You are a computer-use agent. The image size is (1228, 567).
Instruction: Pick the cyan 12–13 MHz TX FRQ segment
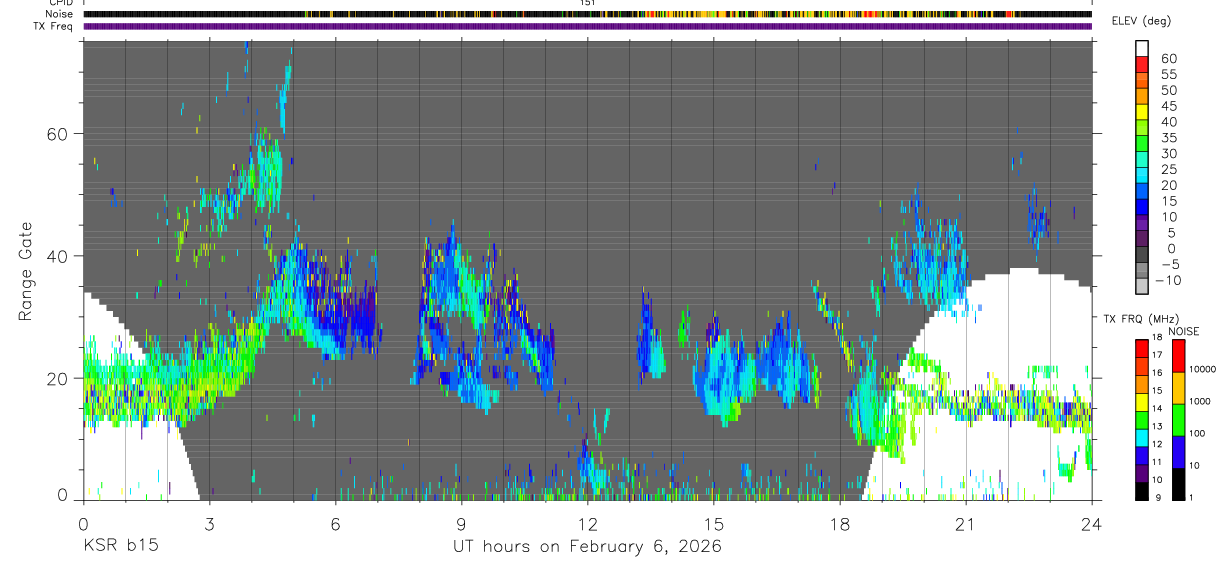point(1142,438)
